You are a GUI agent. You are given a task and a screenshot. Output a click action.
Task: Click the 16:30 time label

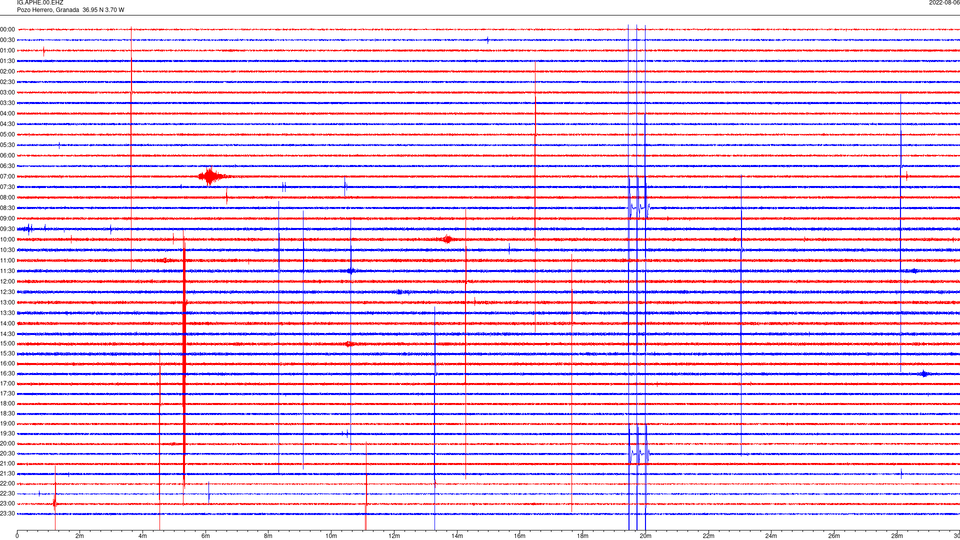pyautogui.click(x=7, y=373)
